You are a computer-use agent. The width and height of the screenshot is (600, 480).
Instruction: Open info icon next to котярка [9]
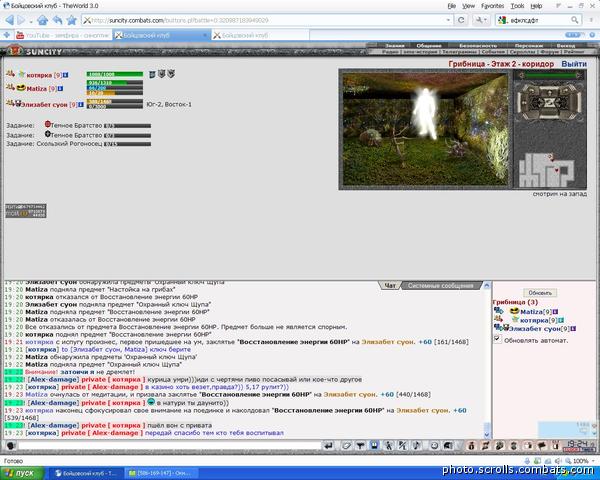(x=66, y=75)
